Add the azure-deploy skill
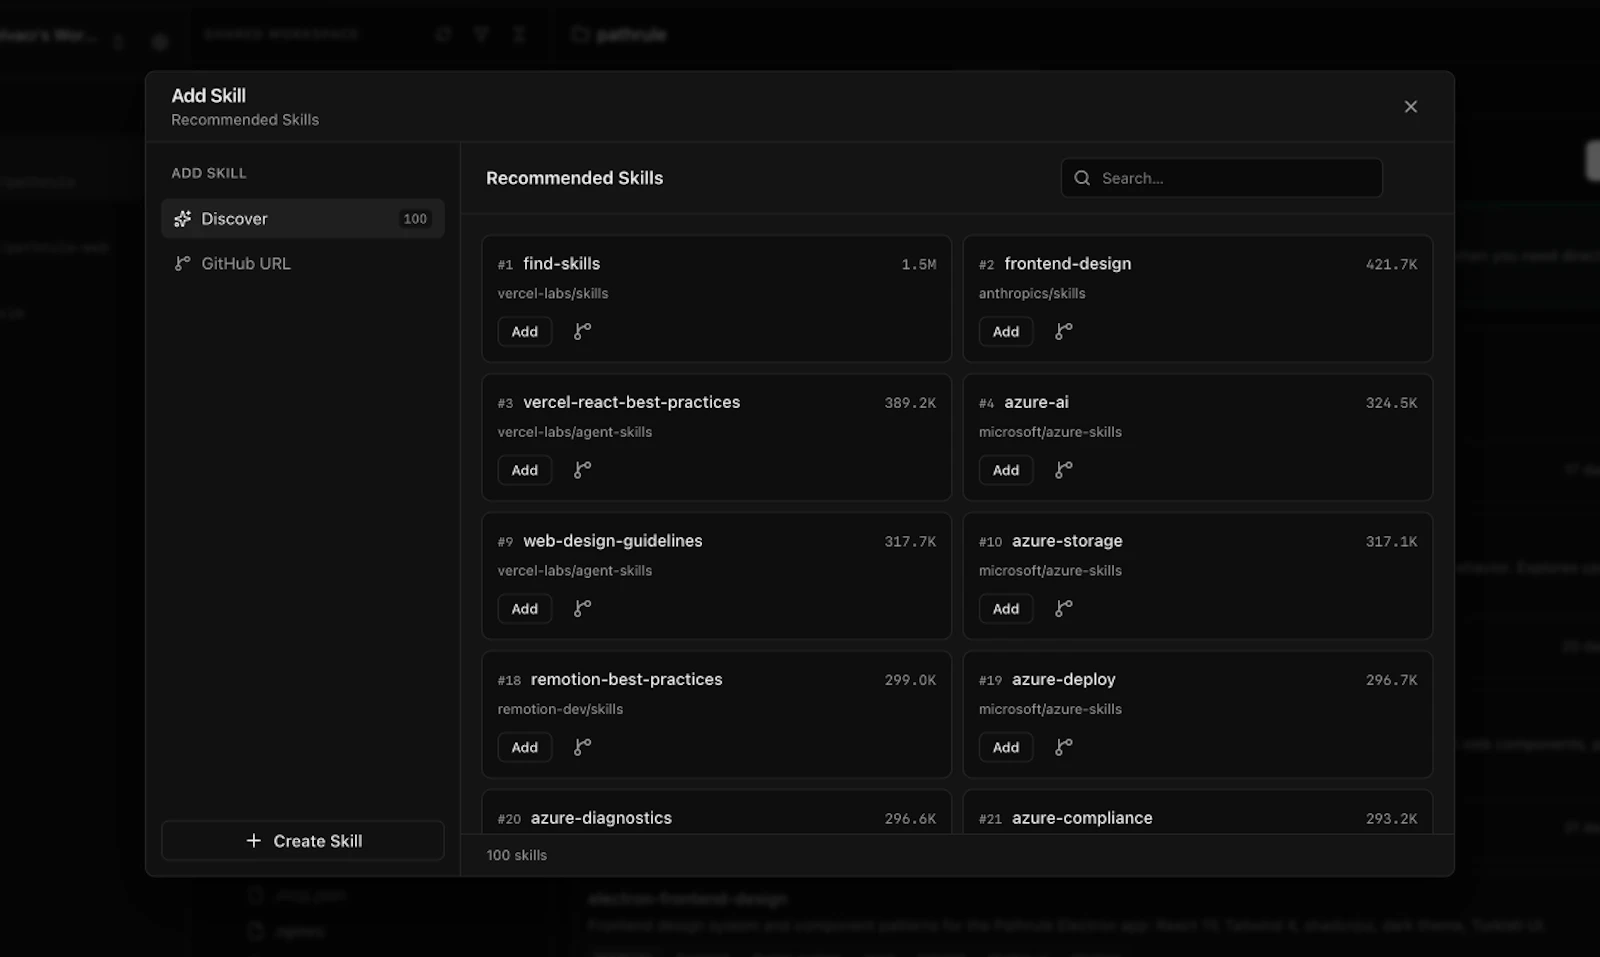Image resolution: width=1600 pixels, height=957 pixels. click(x=1006, y=747)
